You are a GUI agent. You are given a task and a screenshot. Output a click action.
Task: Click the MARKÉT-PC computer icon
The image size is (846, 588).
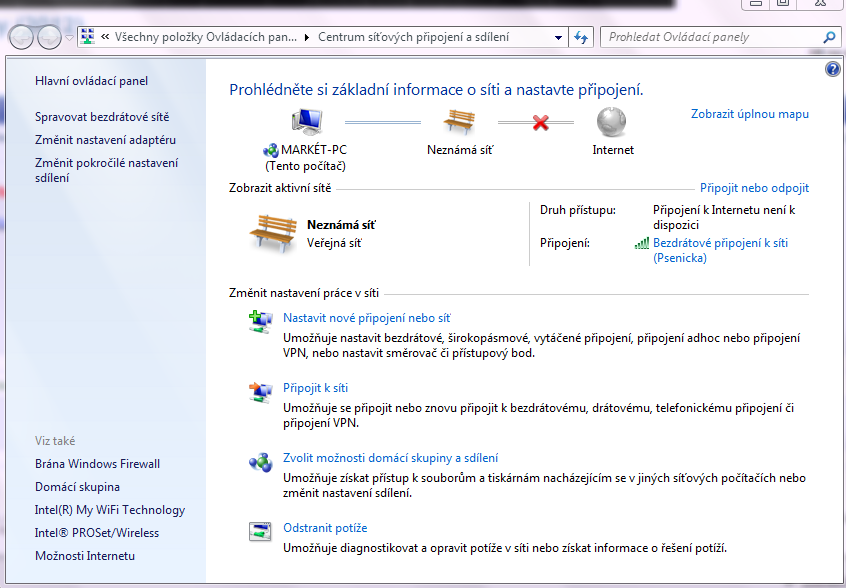[x=306, y=122]
